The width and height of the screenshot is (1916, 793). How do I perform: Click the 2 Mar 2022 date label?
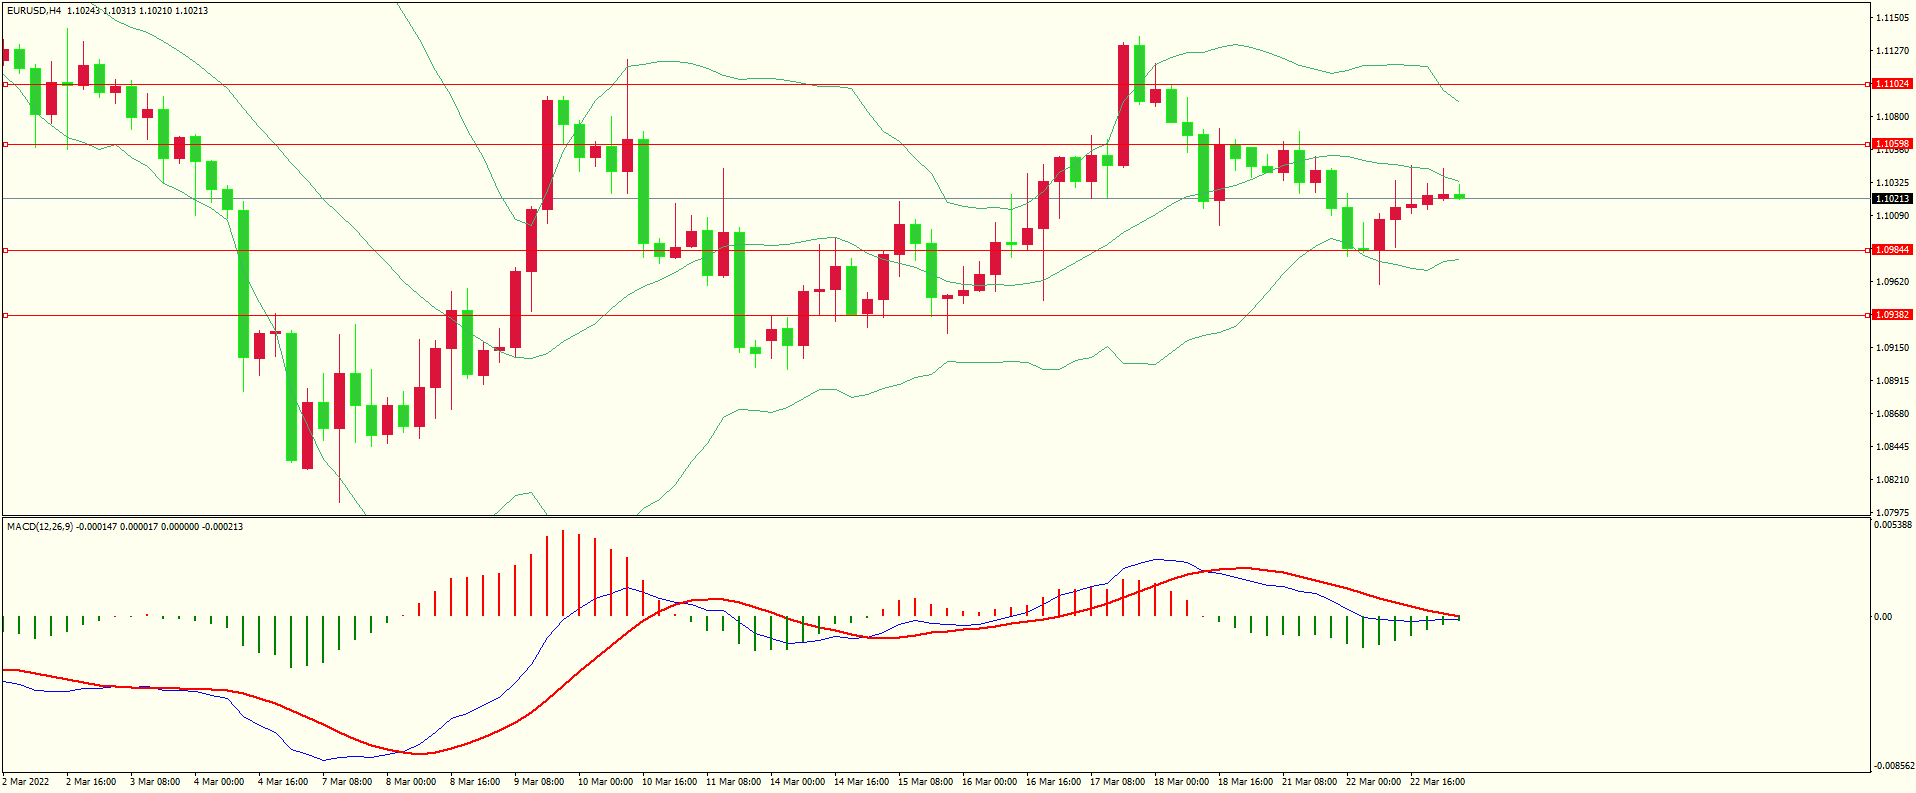point(26,782)
